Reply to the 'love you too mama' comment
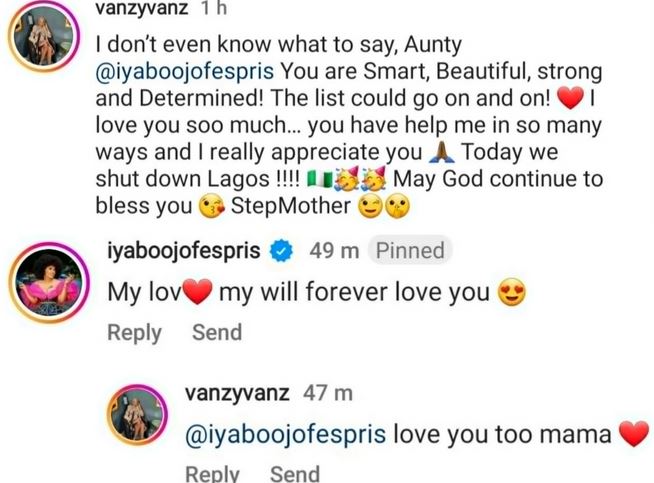Viewport: 654px width, 483px height. [213, 473]
